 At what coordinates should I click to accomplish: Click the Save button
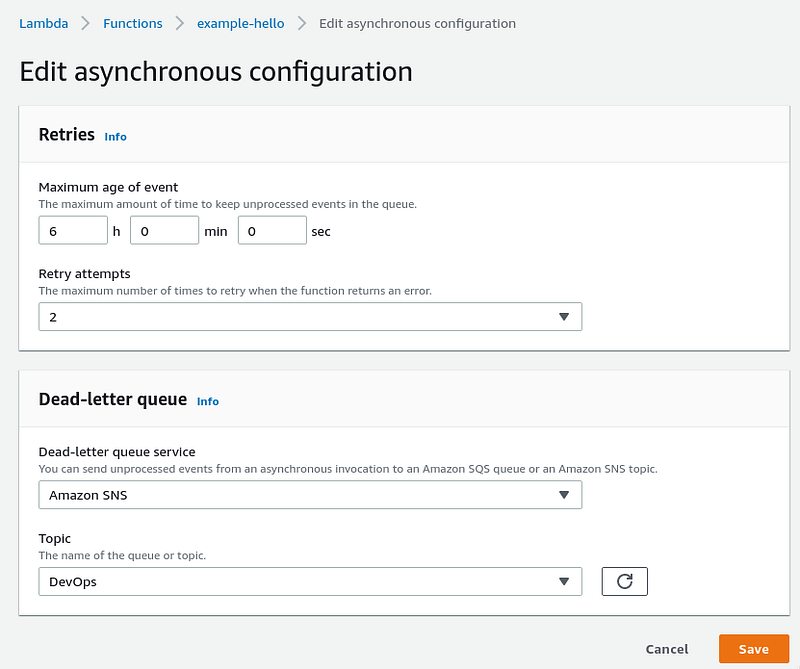pos(754,649)
